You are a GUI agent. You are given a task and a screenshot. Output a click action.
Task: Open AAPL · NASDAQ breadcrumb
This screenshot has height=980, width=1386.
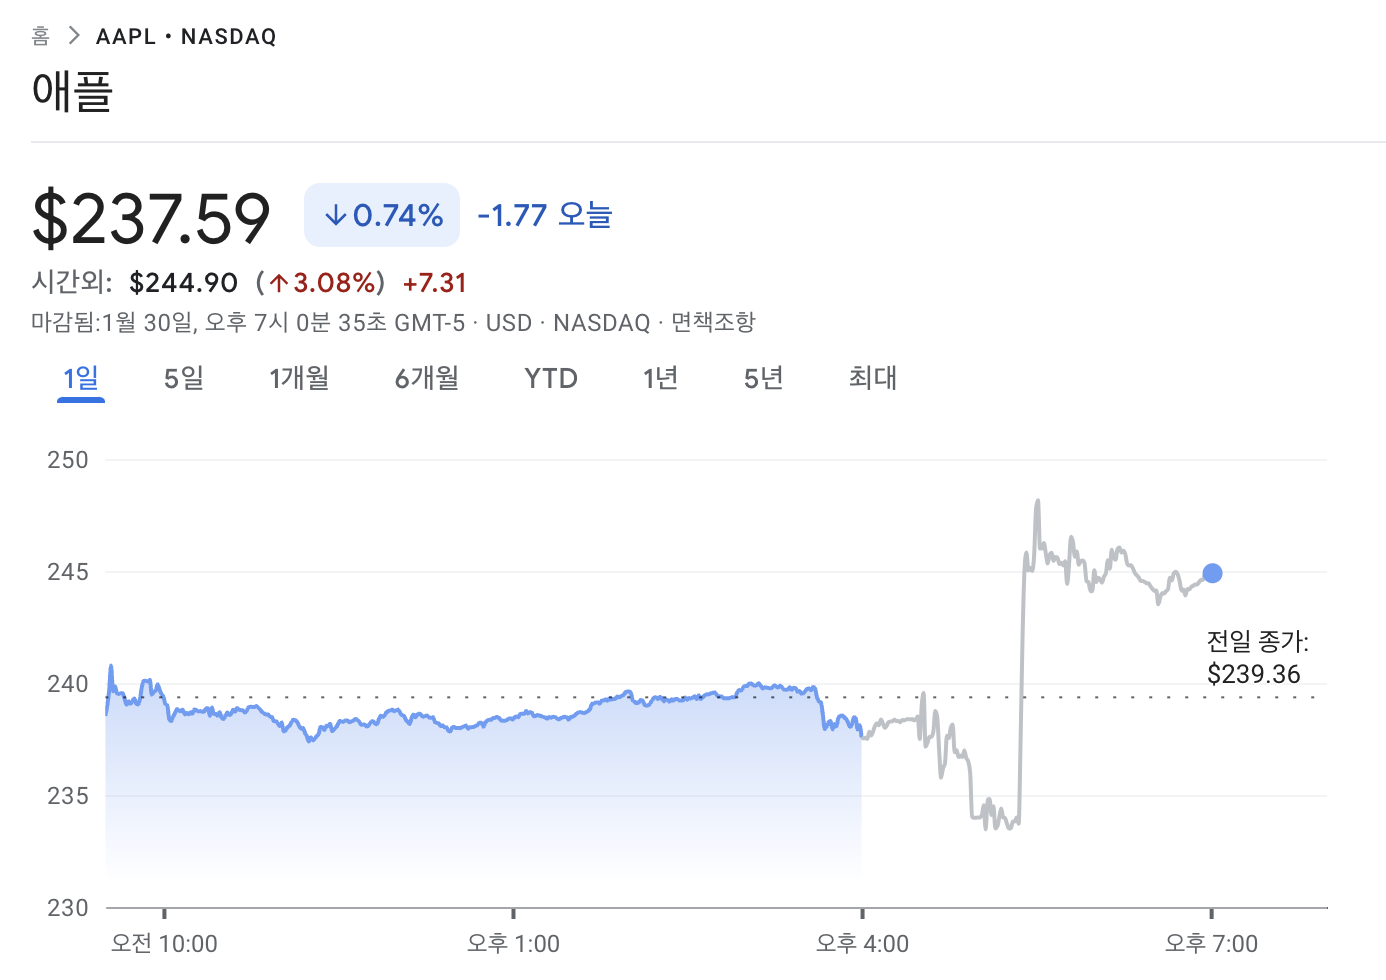coord(186,37)
